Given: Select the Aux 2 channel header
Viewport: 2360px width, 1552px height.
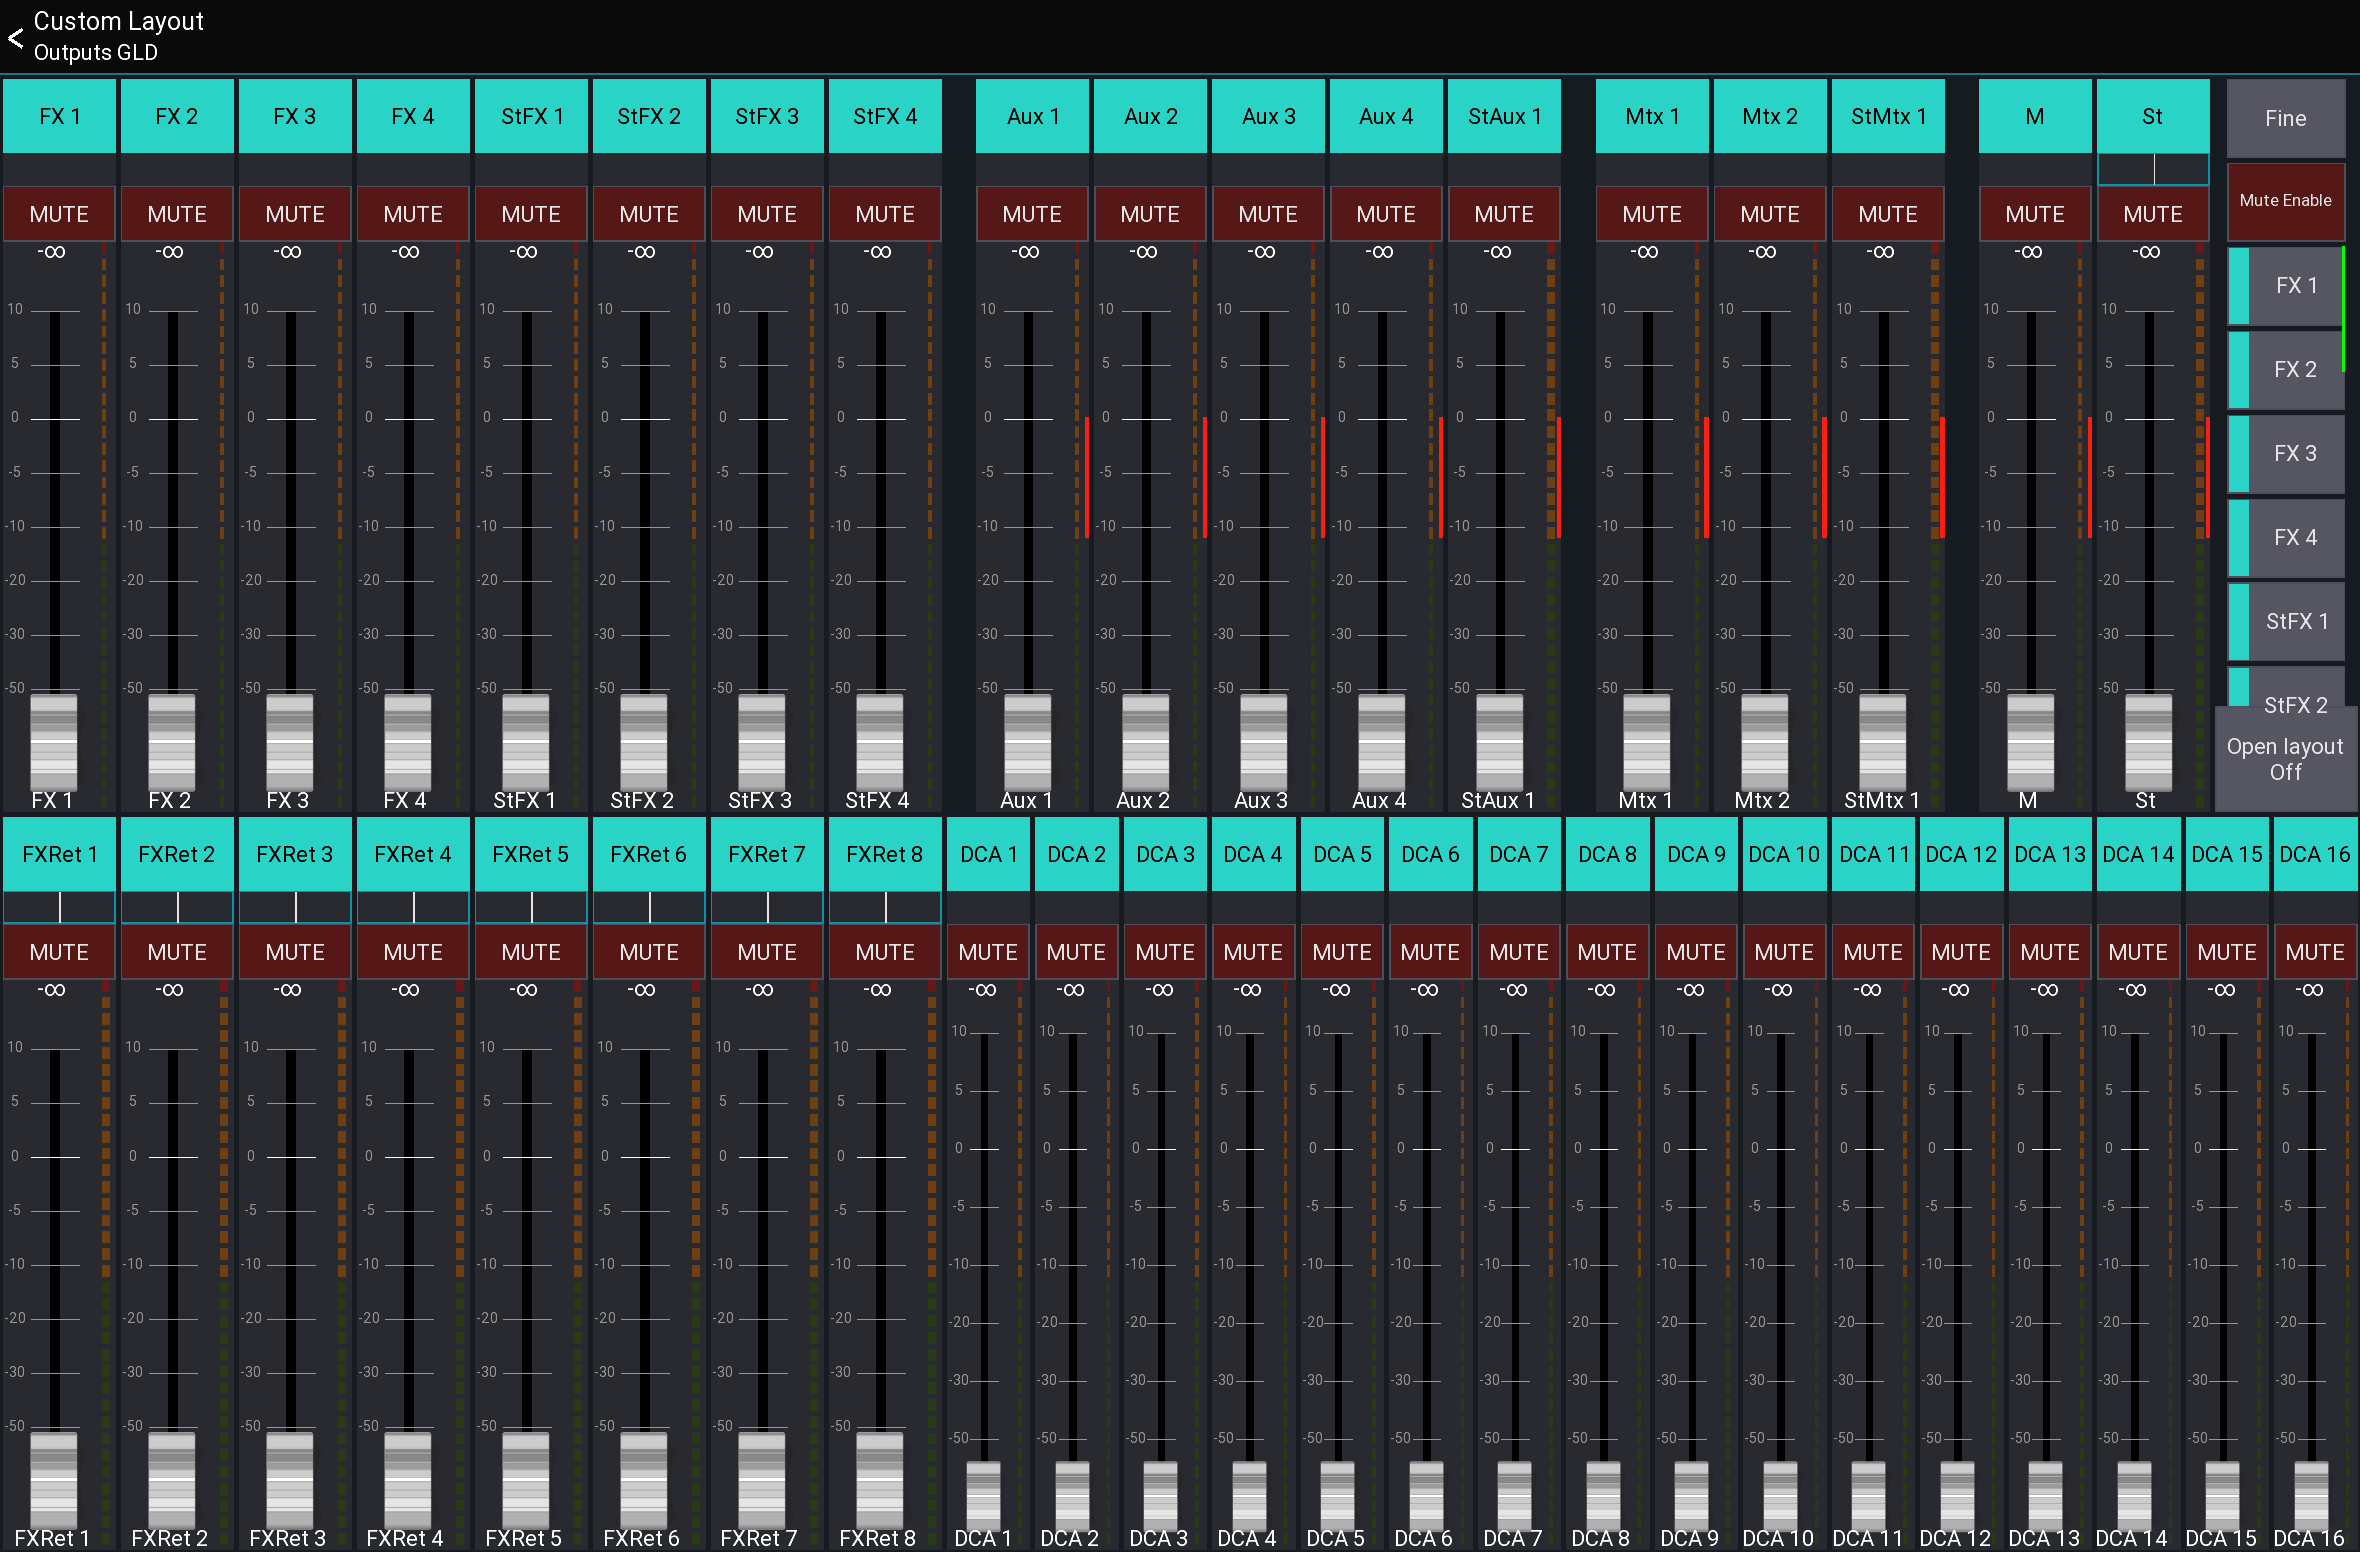Looking at the screenshot, I should click(1150, 116).
